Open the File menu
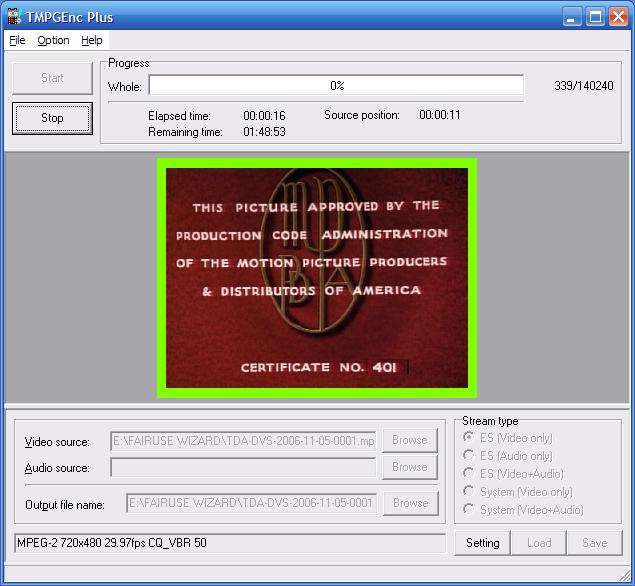Viewport: 635px width, 586px height. point(17,40)
